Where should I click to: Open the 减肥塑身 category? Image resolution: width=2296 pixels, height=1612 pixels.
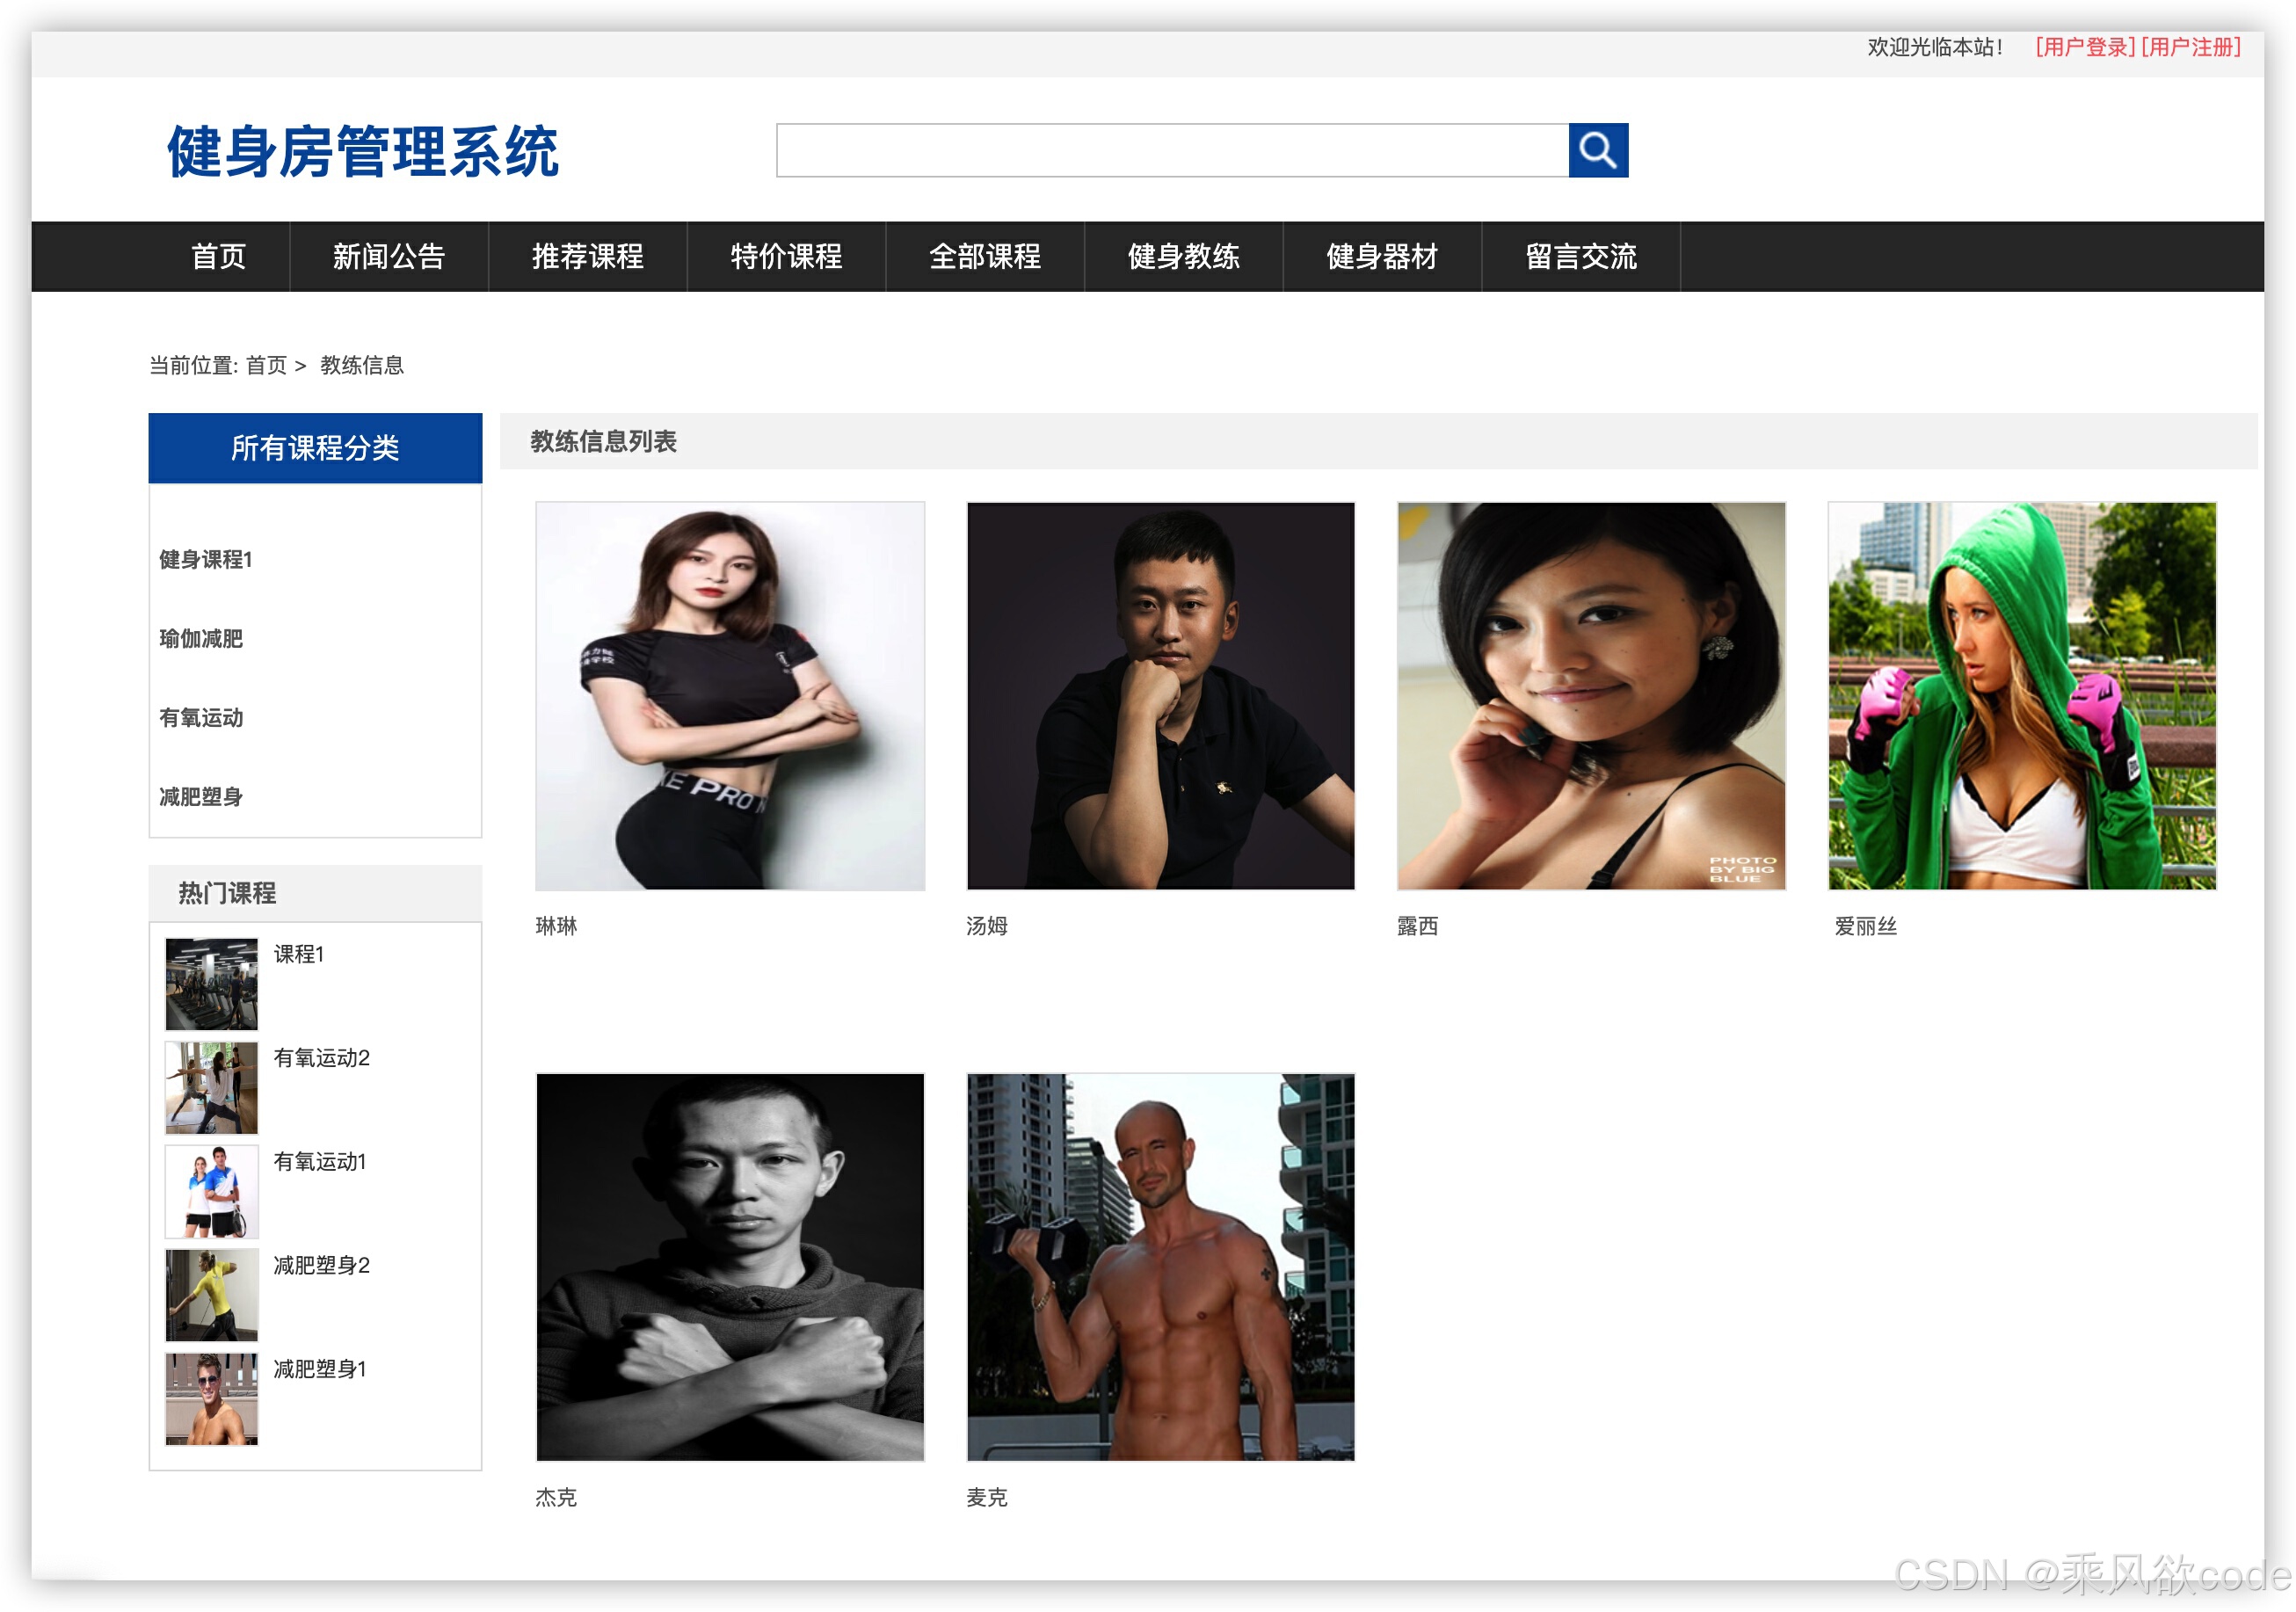(x=201, y=796)
